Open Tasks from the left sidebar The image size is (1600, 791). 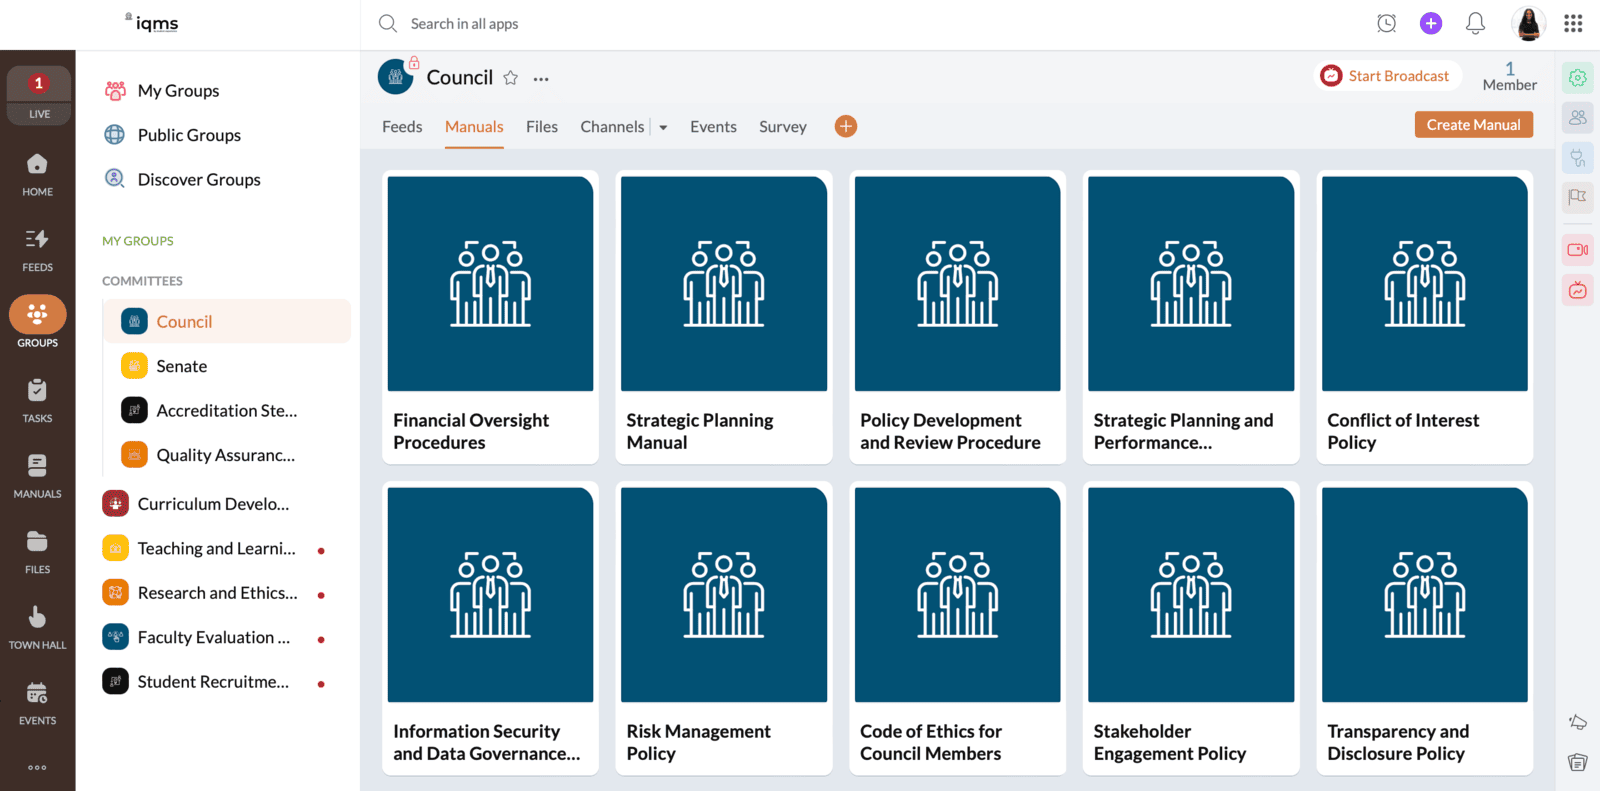38,400
